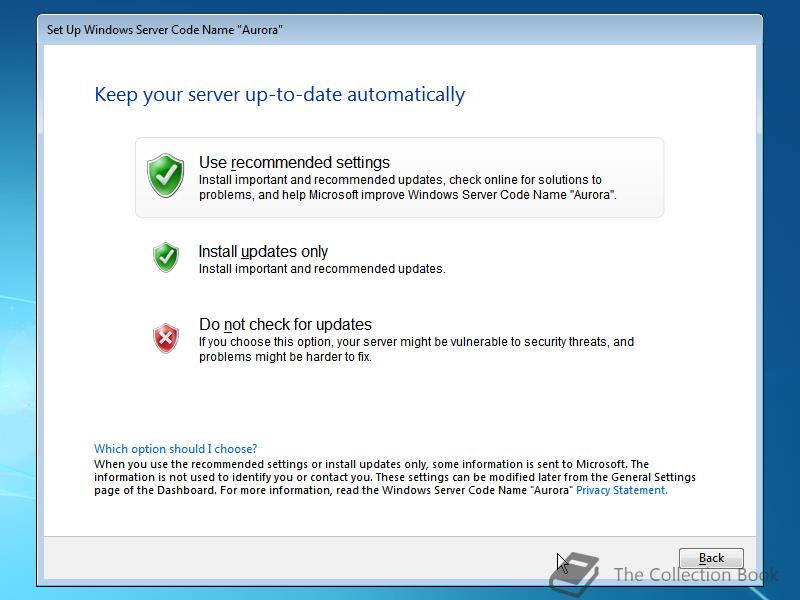Click the warning text about server vulnerable to security threats
Image resolution: width=800 pixels, height=600 pixels.
point(416,349)
